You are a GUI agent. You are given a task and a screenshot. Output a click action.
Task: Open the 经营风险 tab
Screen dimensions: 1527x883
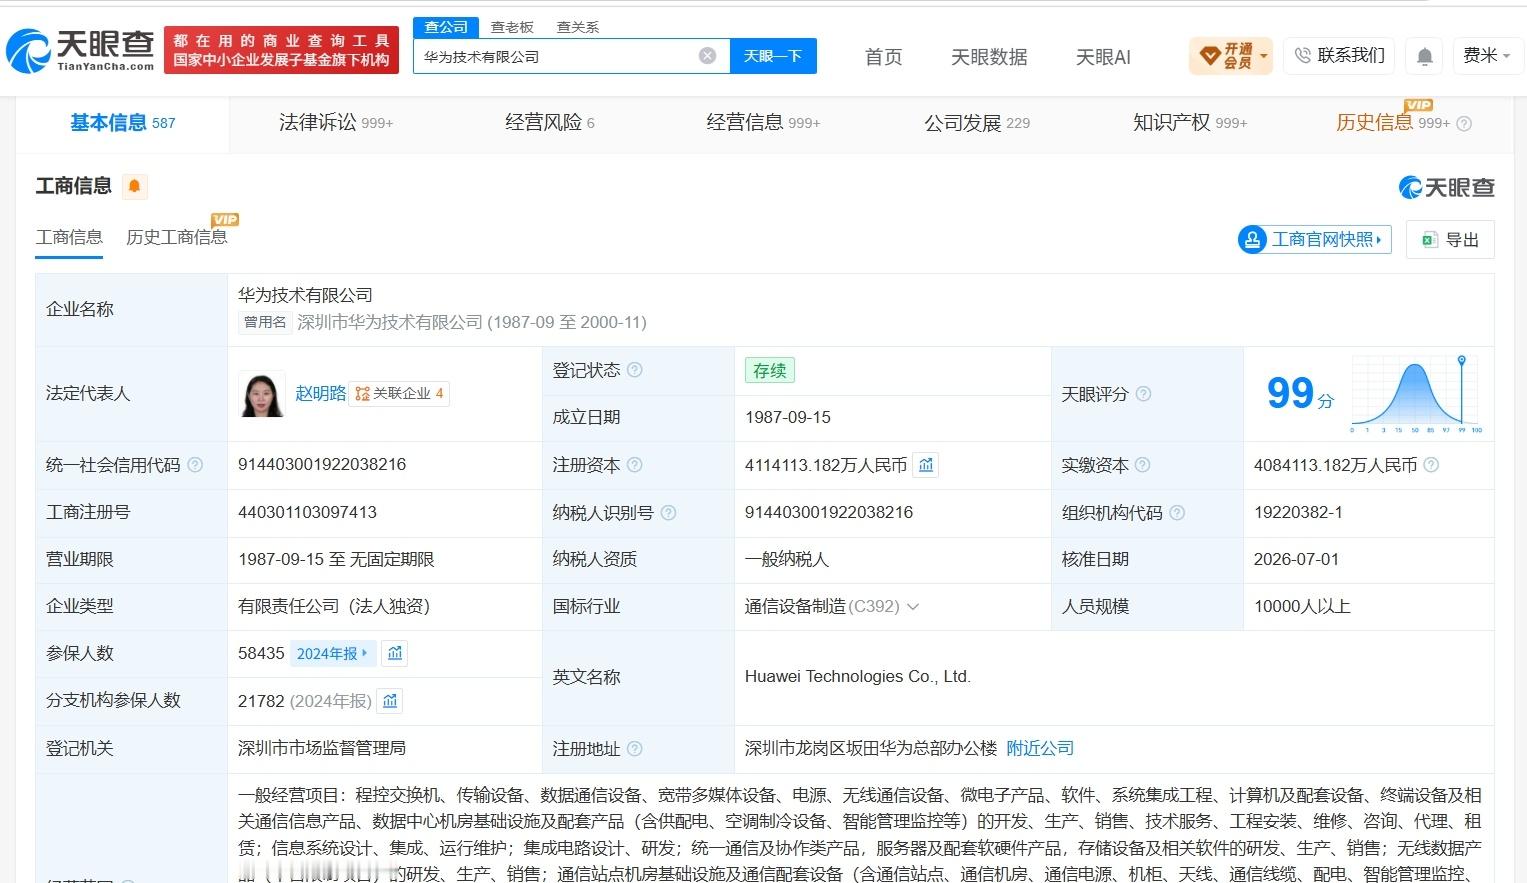(549, 123)
